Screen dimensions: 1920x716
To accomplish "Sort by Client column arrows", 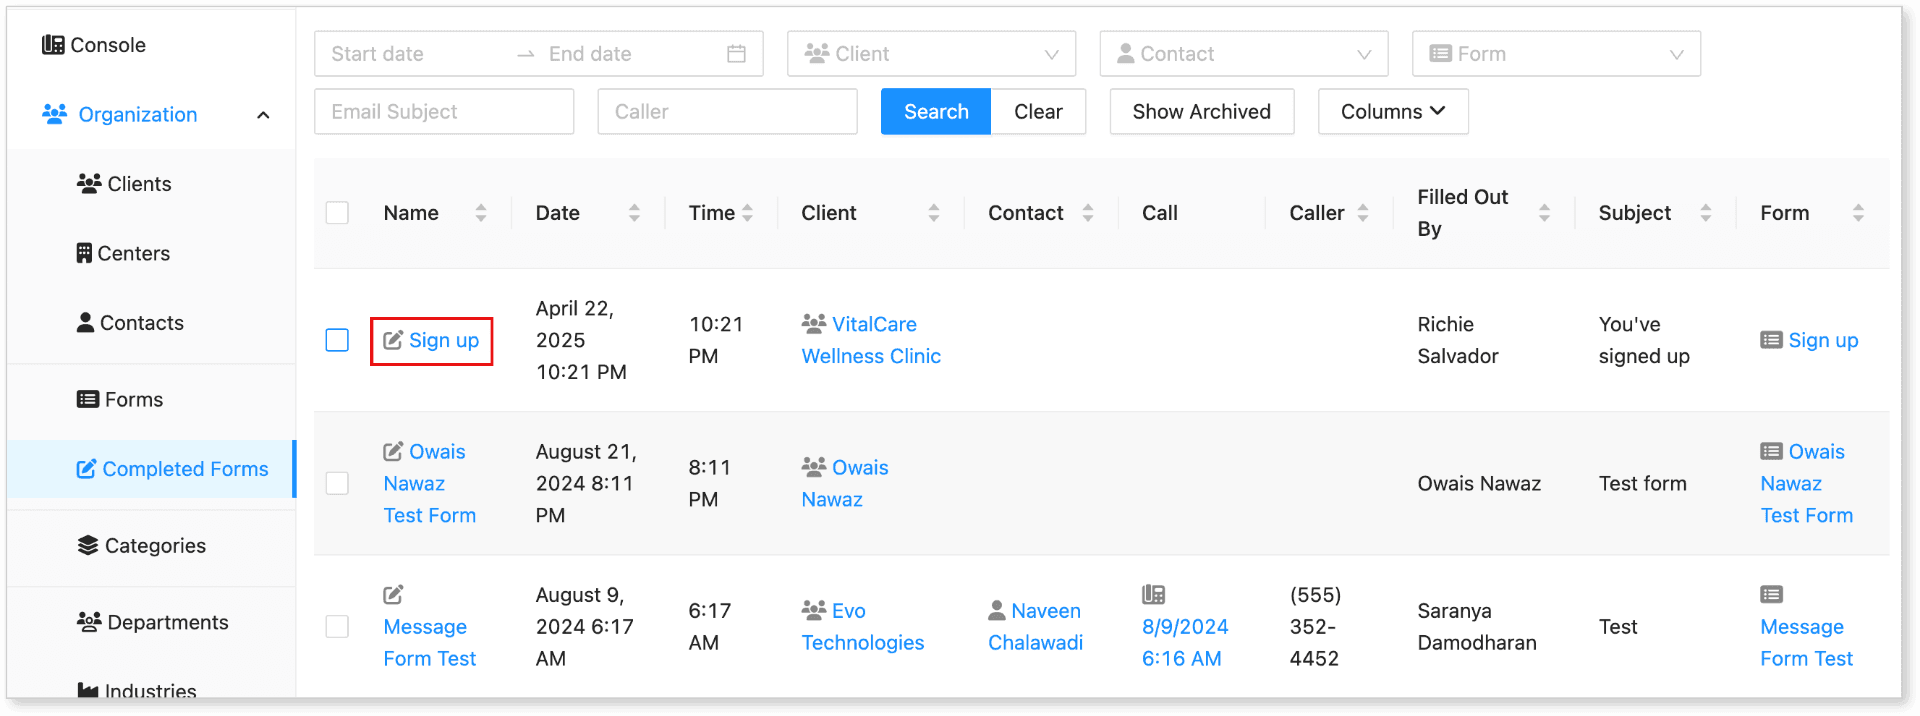I will (933, 213).
